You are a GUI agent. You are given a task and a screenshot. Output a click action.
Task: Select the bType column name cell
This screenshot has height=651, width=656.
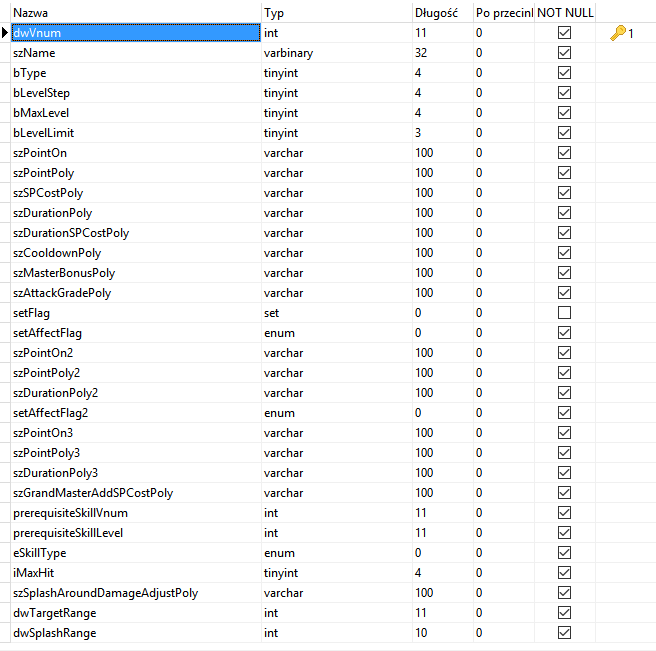136,73
